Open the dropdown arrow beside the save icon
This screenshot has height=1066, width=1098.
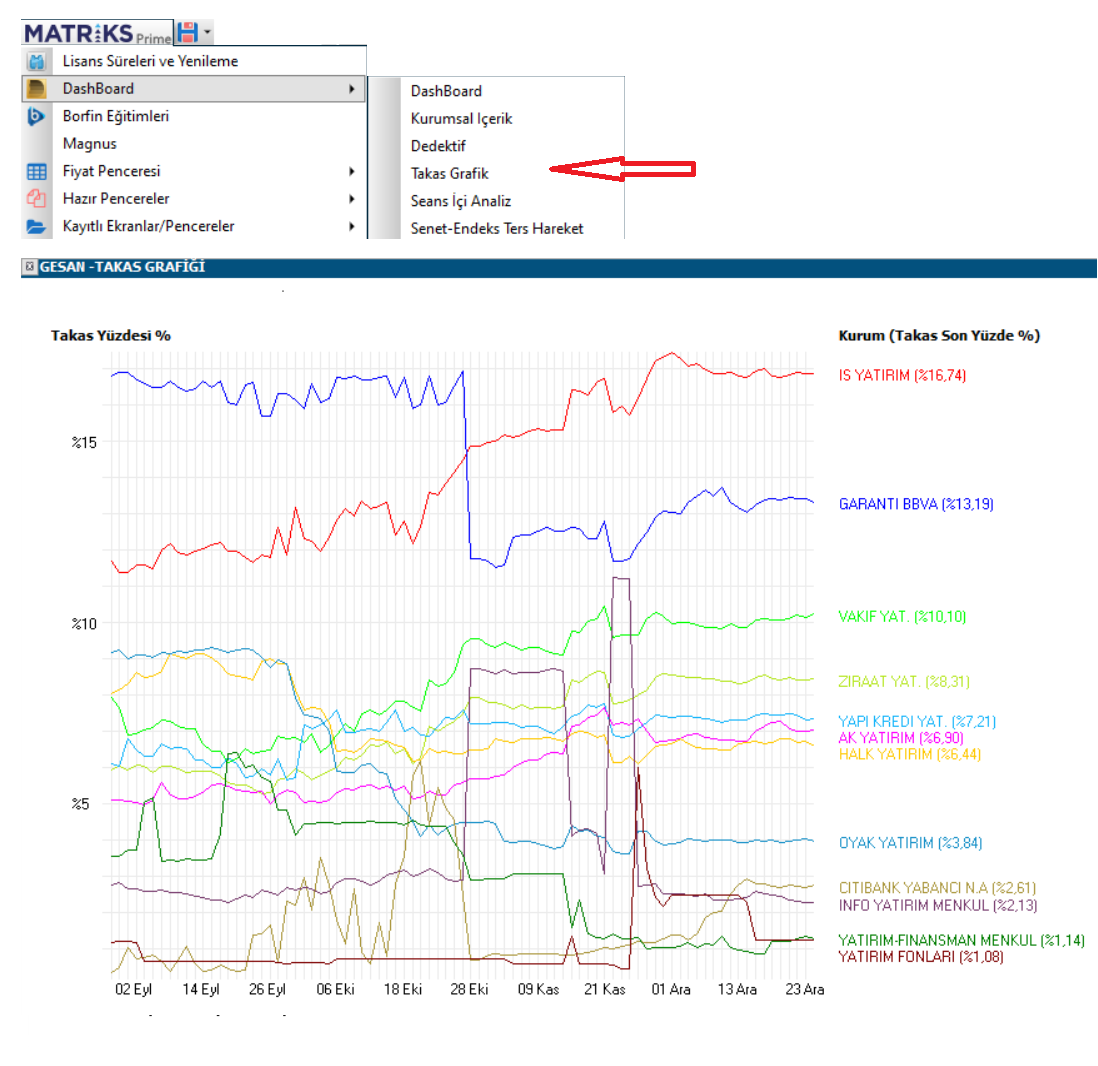207,32
